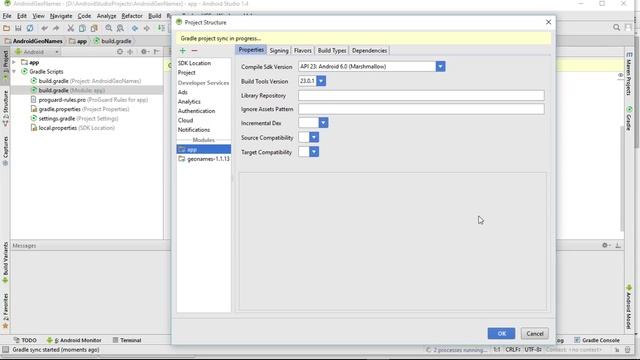
Task: Click the Messages panel hide icon
Action: tap(618, 245)
